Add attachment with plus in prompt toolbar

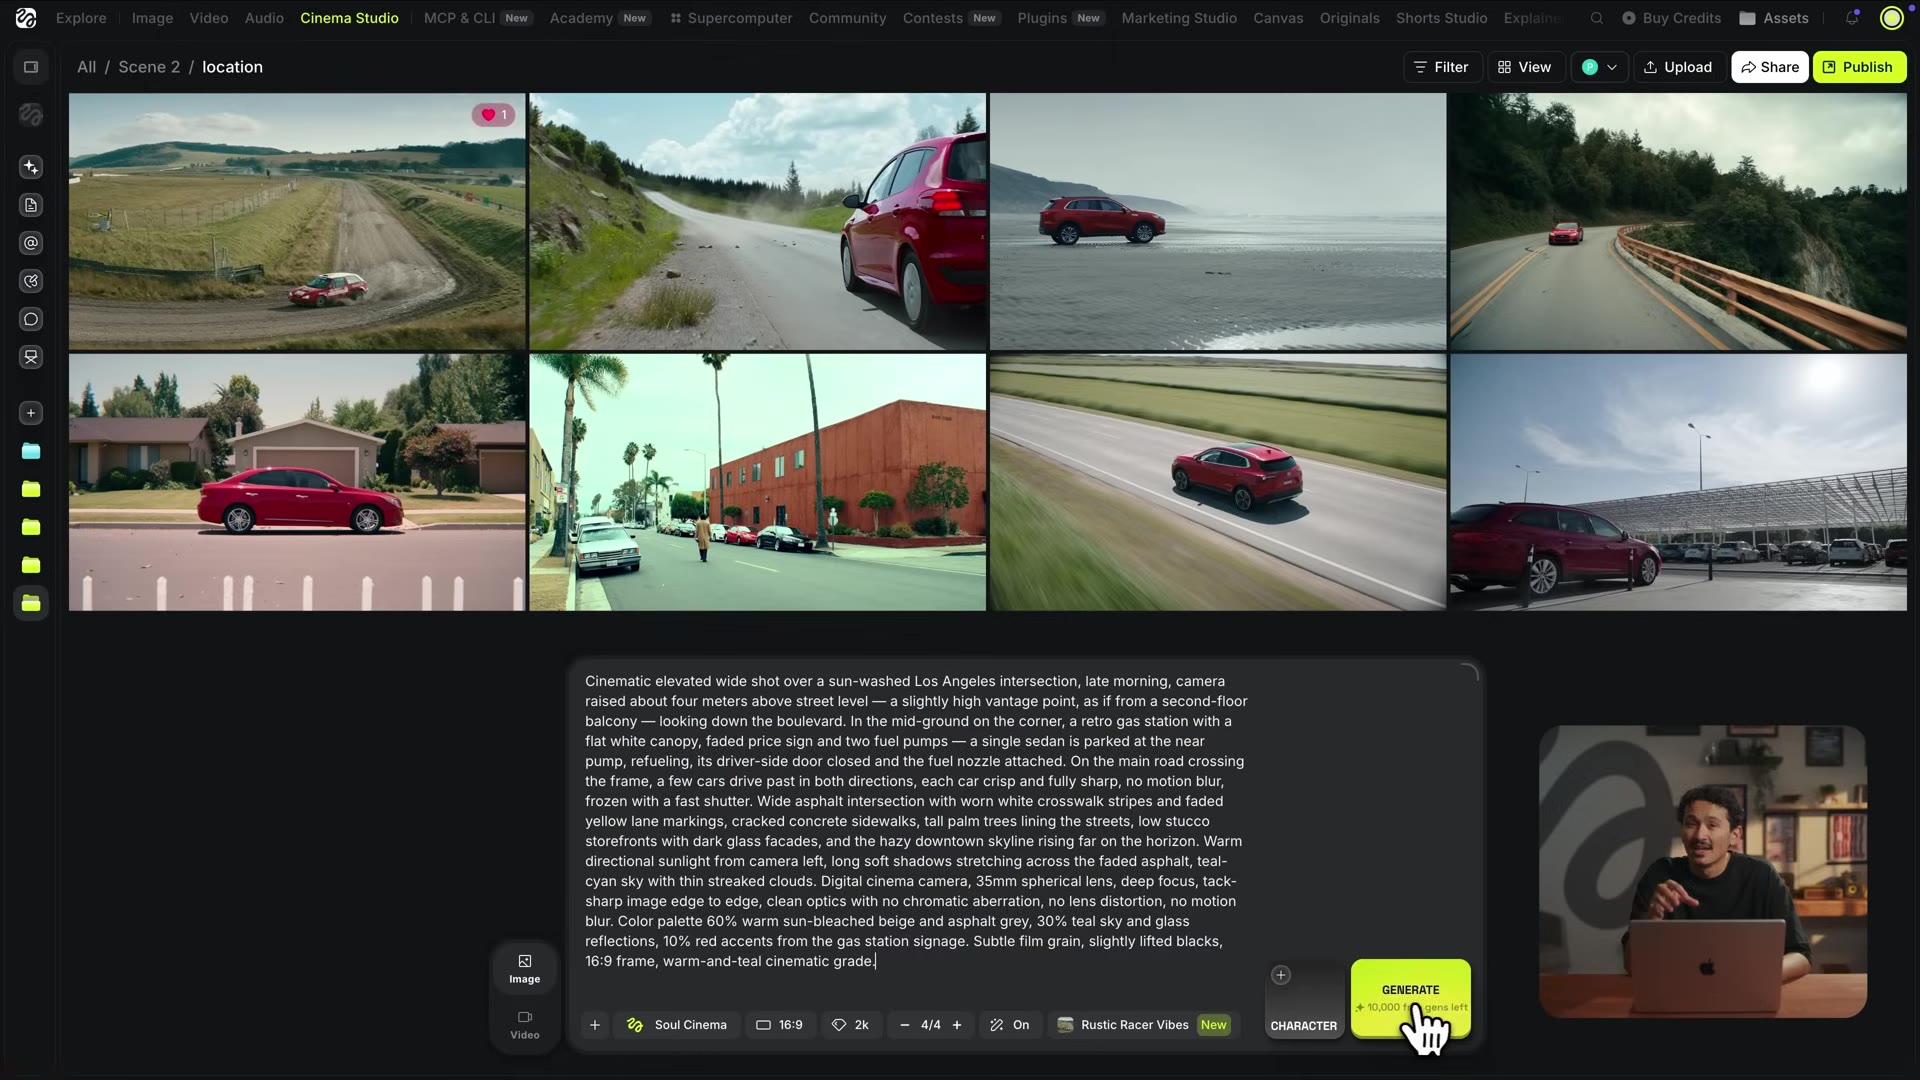click(595, 1025)
